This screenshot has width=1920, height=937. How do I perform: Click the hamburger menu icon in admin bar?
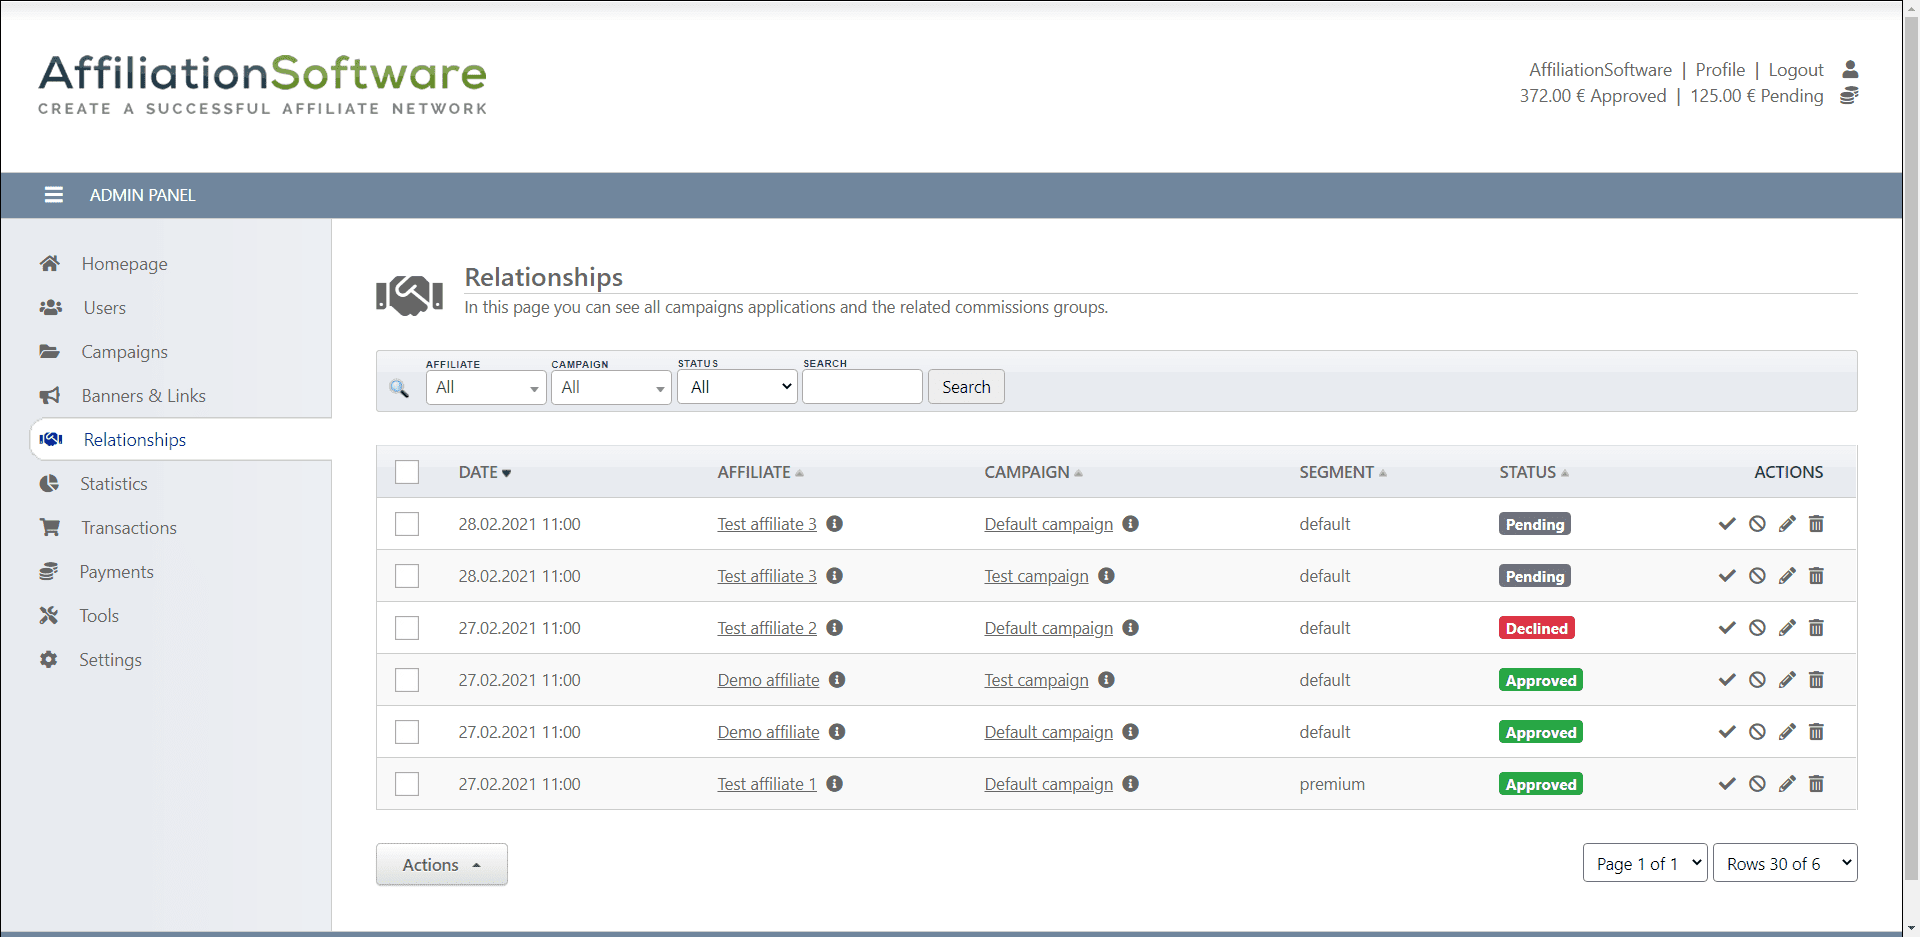(x=54, y=195)
